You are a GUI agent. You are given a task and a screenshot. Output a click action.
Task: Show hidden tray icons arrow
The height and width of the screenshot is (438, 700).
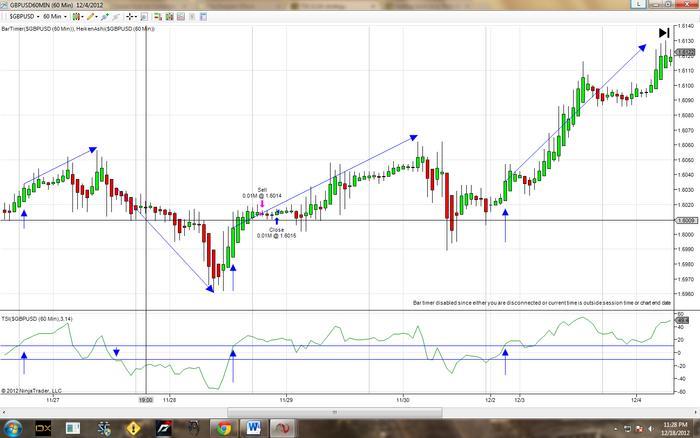[616, 429]
